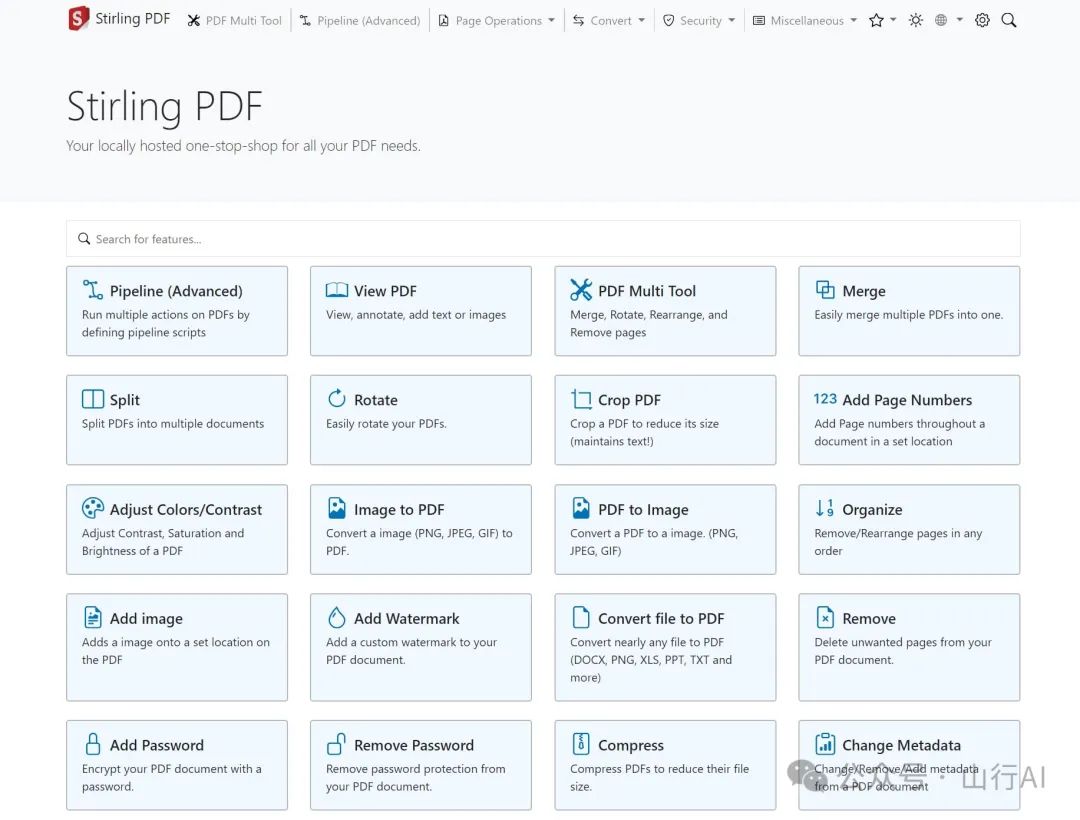Click the View PDF book icon

click(337, 290)
